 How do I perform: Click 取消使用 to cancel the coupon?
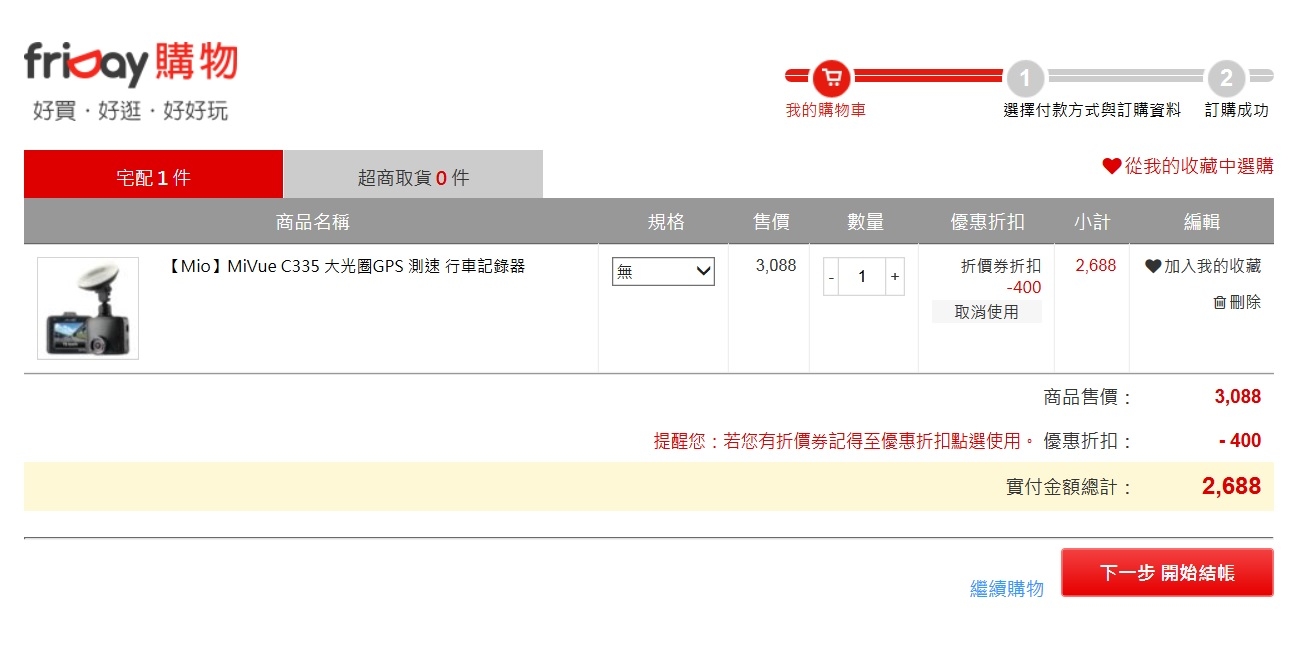pyautogui.click(x=986, y=312)
